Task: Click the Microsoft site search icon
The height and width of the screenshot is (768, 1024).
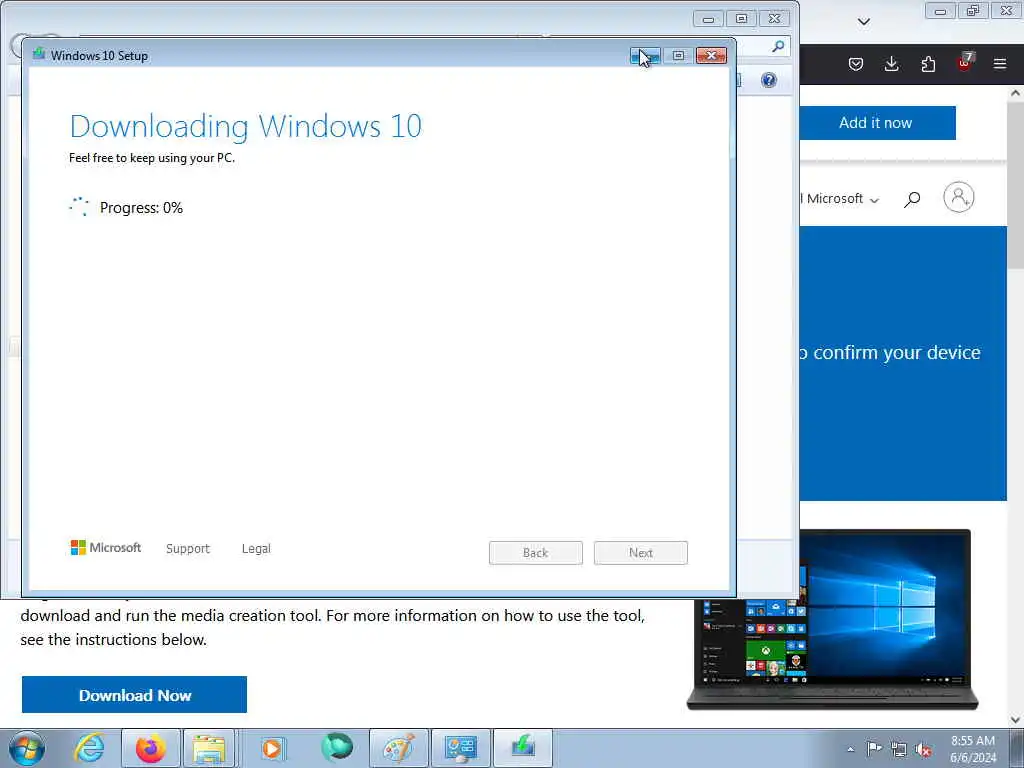Action: 912,199
